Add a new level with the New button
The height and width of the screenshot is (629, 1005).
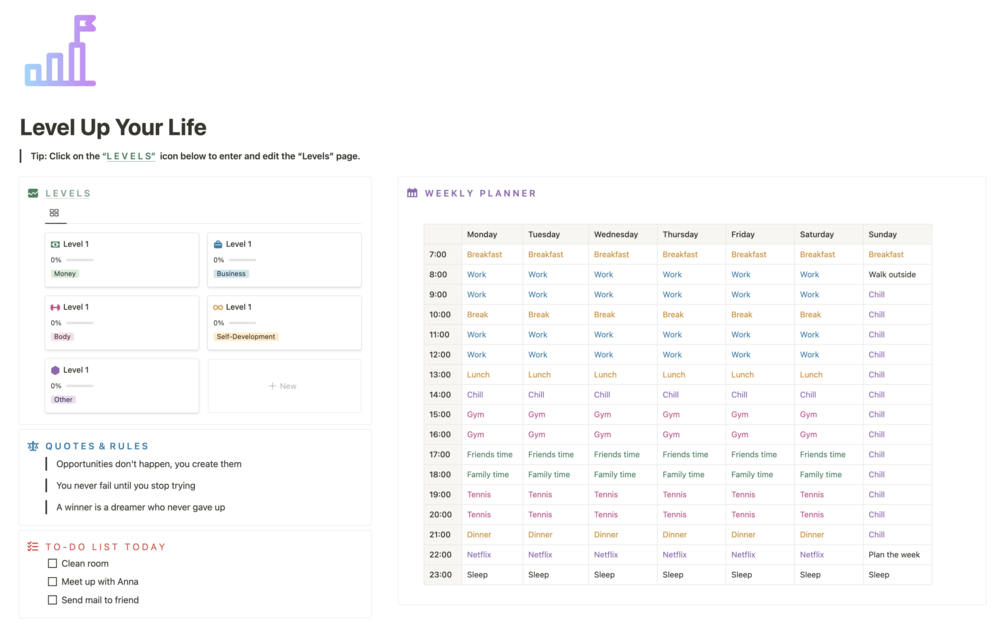click(283, 386)
